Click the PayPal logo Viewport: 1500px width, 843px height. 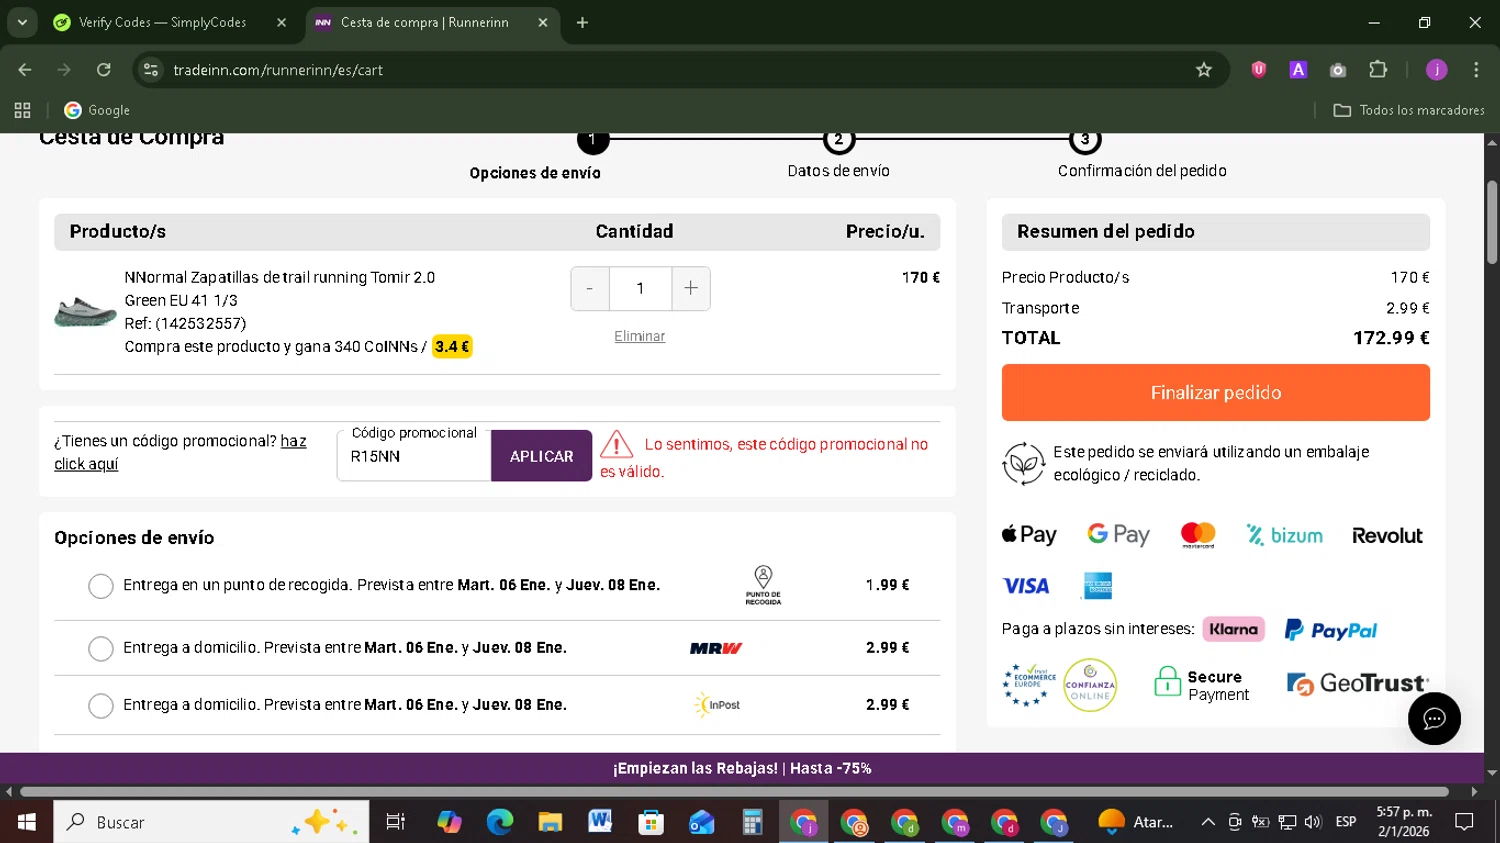tap(1331, 630)
